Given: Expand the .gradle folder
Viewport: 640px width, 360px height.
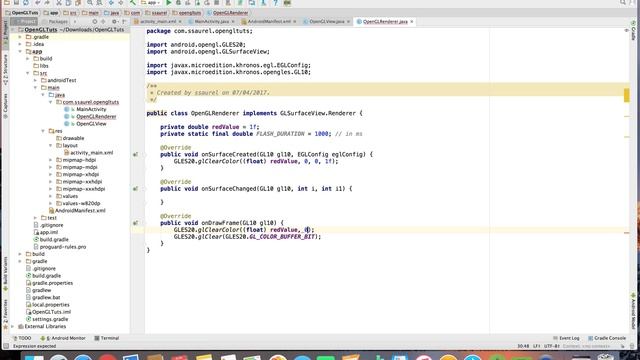Looking at the screenshot, I should (20, 37).
